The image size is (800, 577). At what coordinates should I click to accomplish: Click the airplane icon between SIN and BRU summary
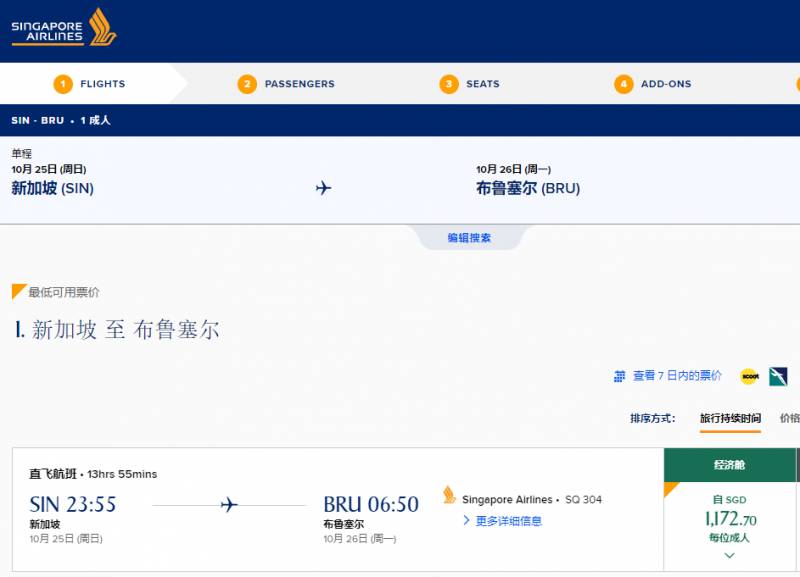tap(323, 188)
